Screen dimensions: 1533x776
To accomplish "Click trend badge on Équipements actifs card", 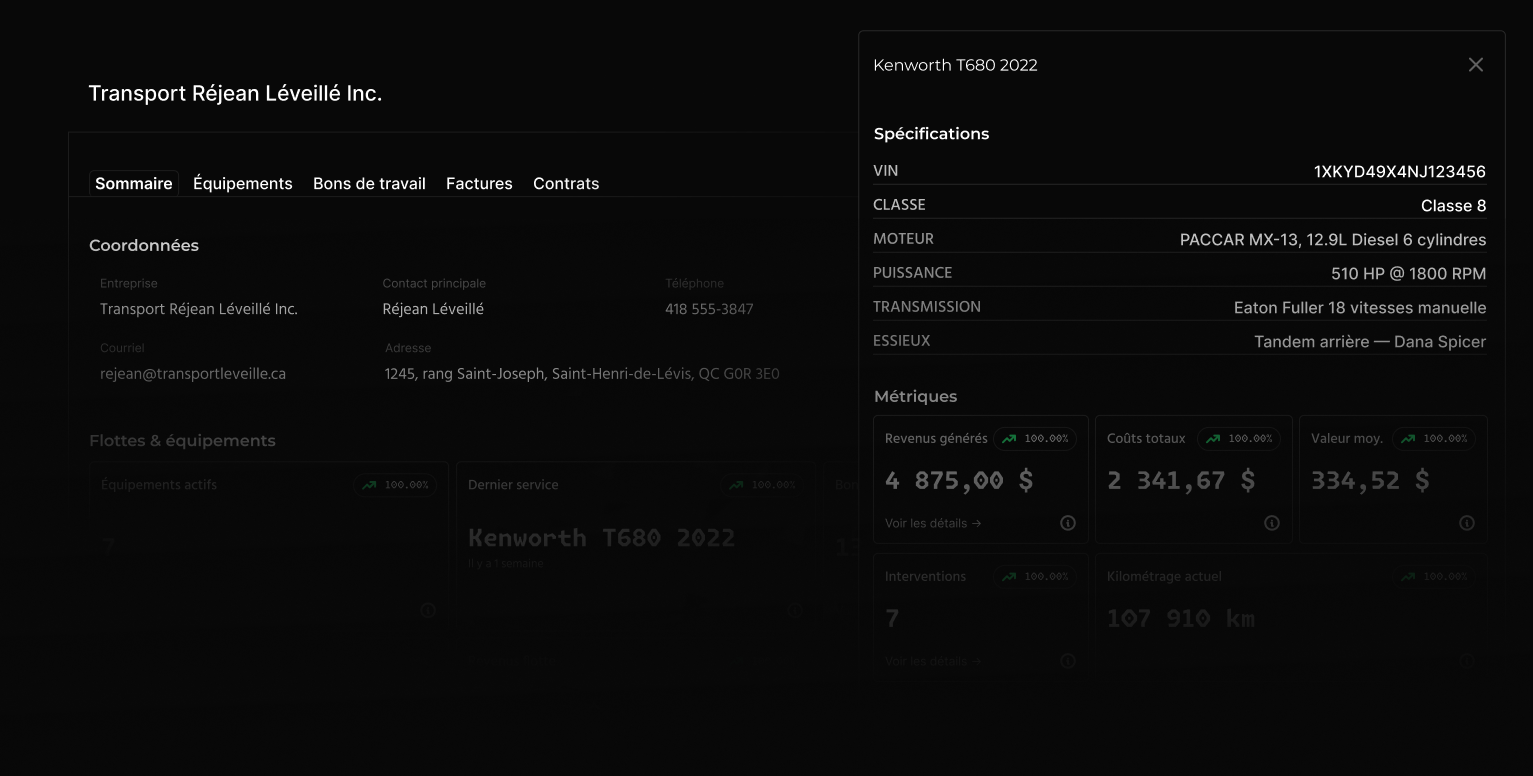I will point(395,485).
